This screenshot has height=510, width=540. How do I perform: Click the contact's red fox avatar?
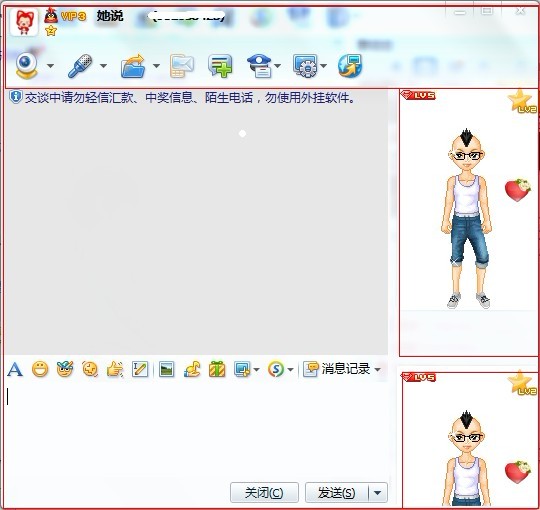tap(24, 22)
